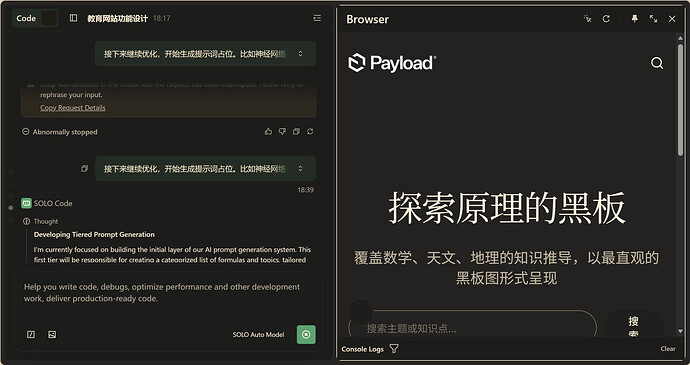Image resolution: width=690 pixels, height=365 pixels.
Task: Click the 探索原理的黑板 headline
Action: pyautogui.click(x=506, y=208)
